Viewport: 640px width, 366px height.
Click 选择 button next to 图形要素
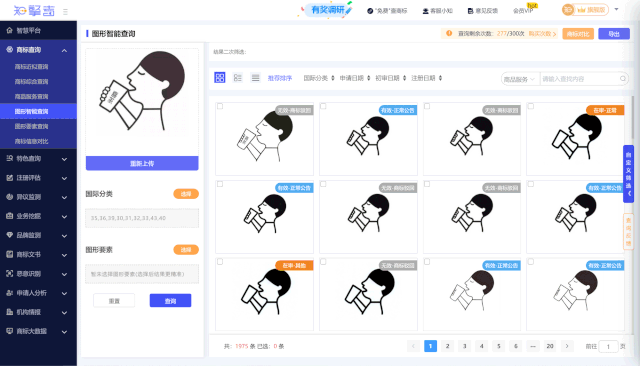pos(186,250)
